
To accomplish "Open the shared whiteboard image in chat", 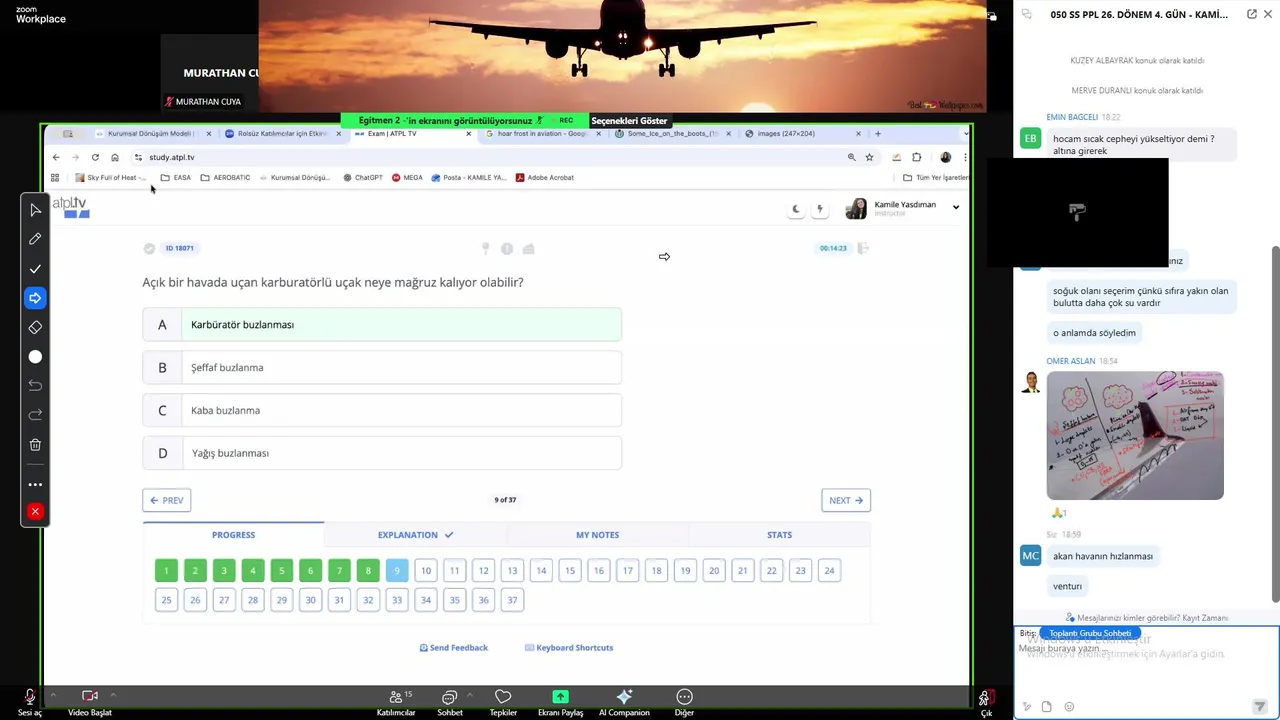I will point(1135,435).
